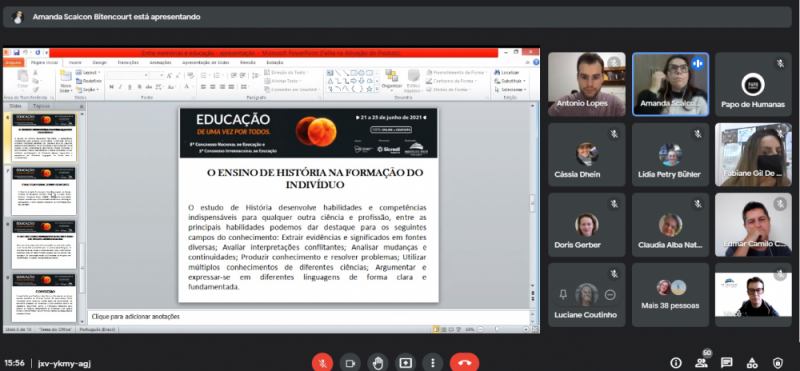Switch to the Design ribbon tab

pos(99,62)
